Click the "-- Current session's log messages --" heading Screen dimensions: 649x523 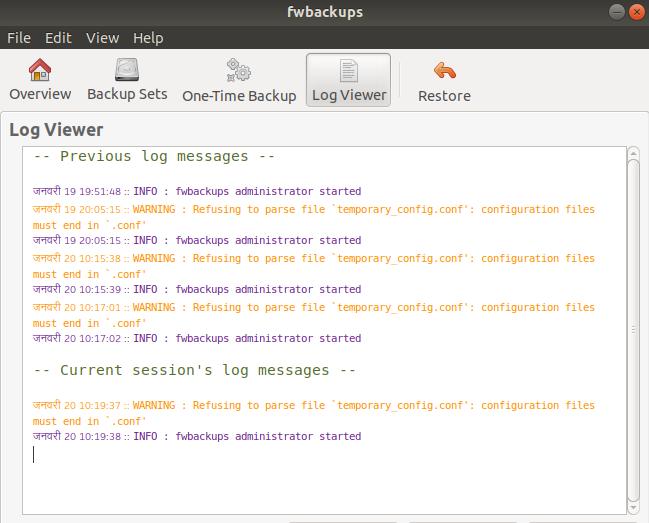(195, 370)
